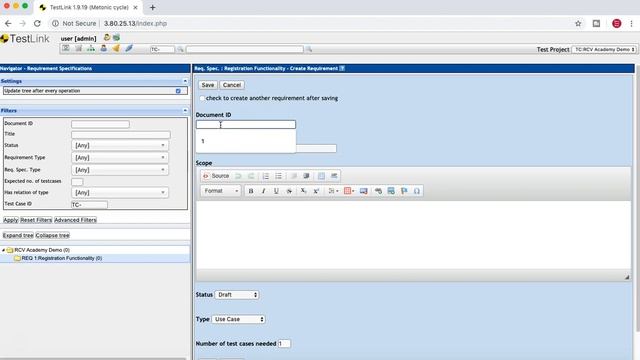
Task: Toggle bold formatting in Scope editor
Action: [251, 191]
